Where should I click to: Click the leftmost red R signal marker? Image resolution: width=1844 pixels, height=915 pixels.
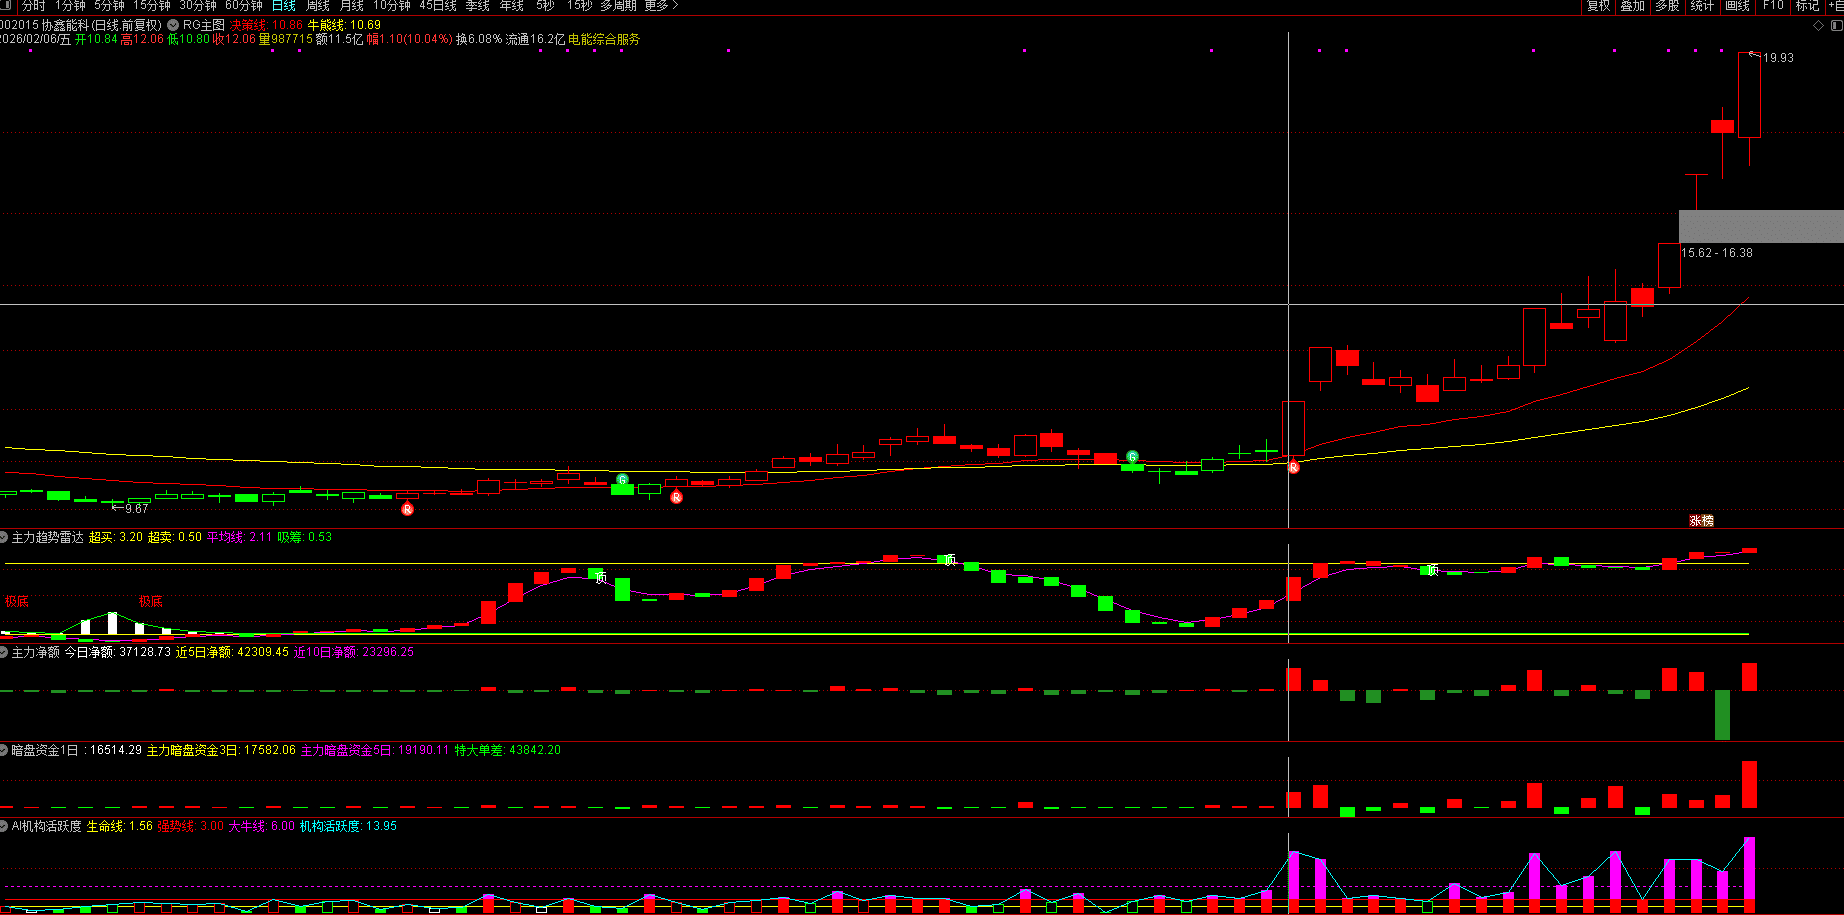coord(407,509)
